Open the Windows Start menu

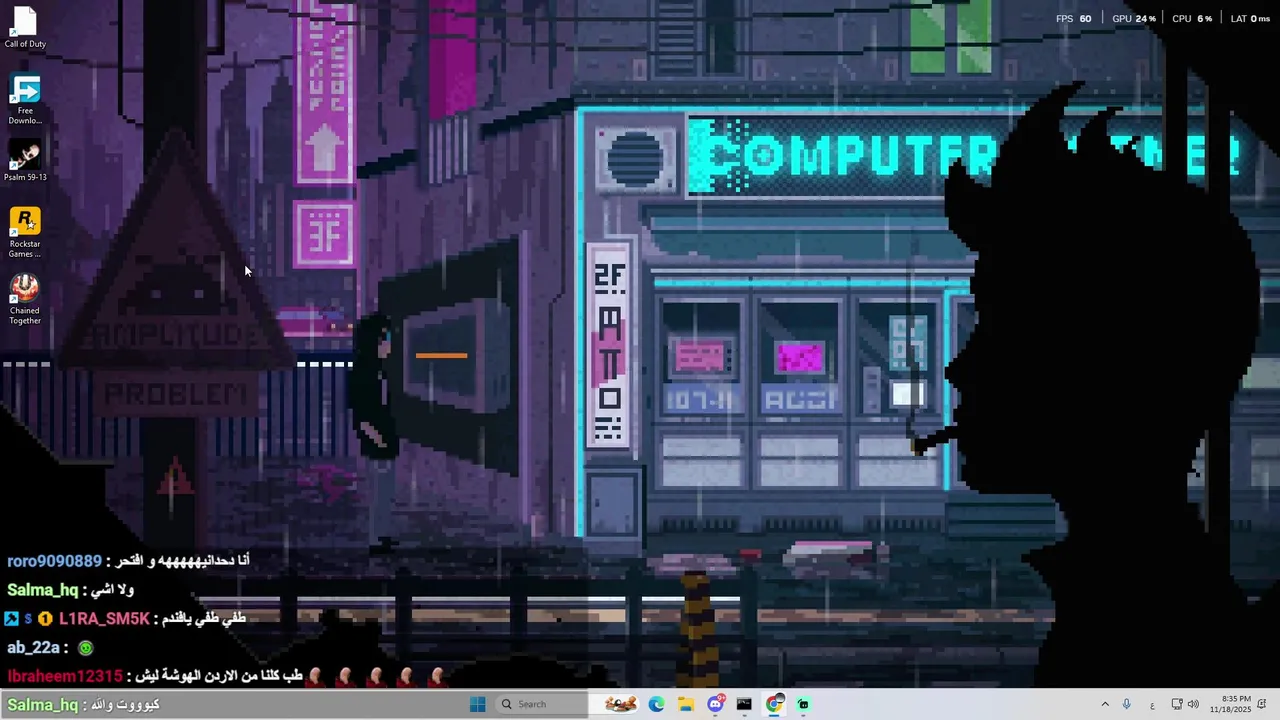tap(477, 704)
